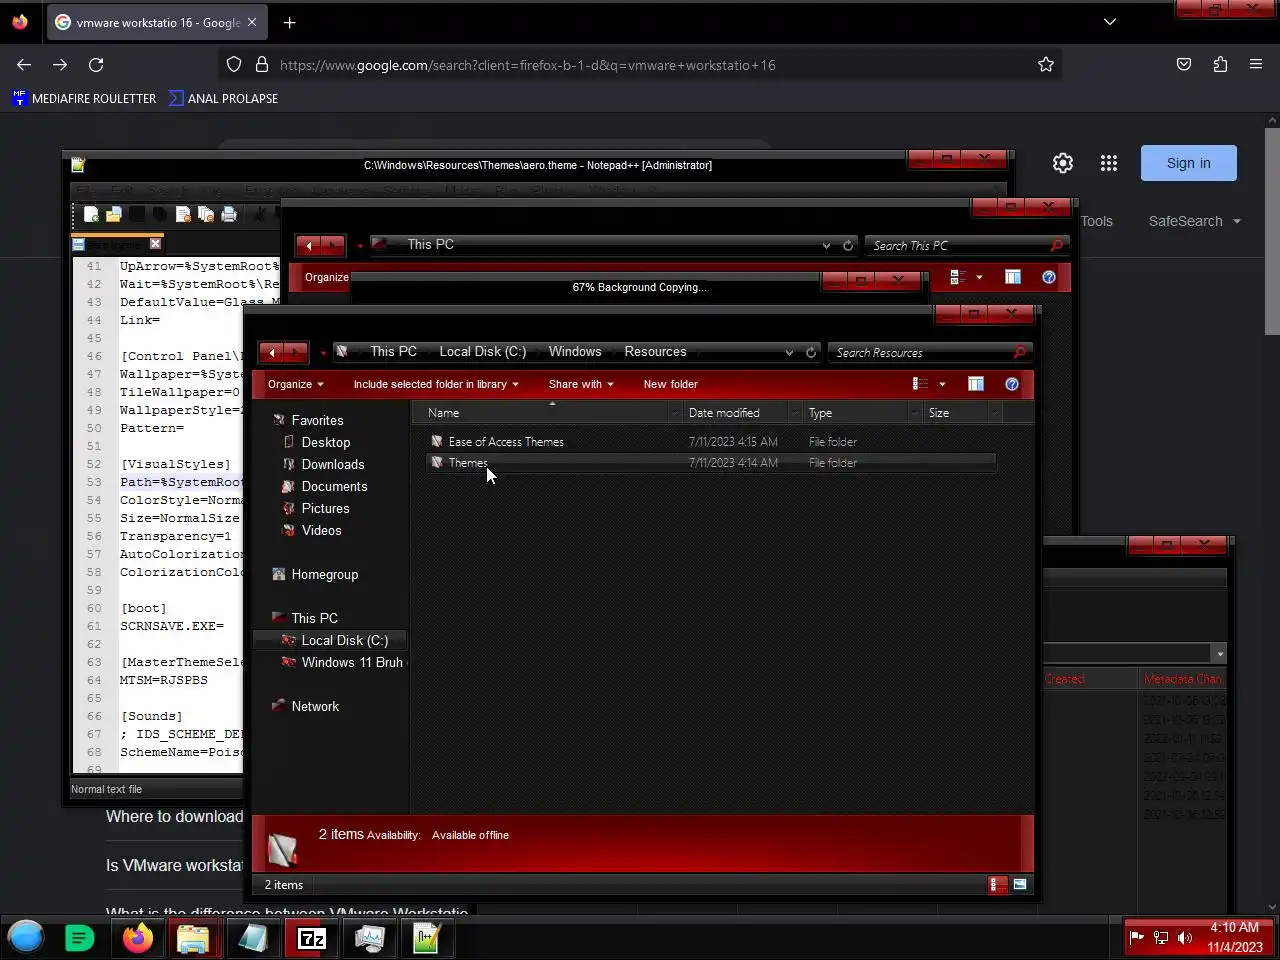Select Desktop under Favorites
The height and width of the screenshot is (960, 1280).
click(326, 443)
